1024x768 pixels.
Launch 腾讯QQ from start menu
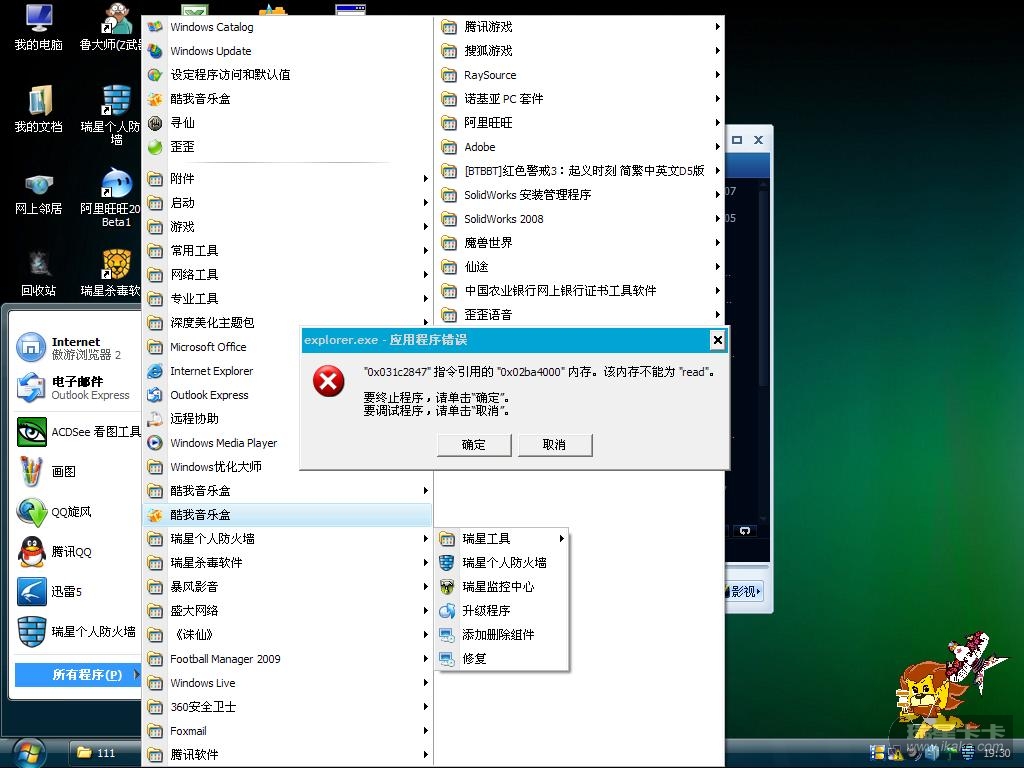tap(77, 552)
